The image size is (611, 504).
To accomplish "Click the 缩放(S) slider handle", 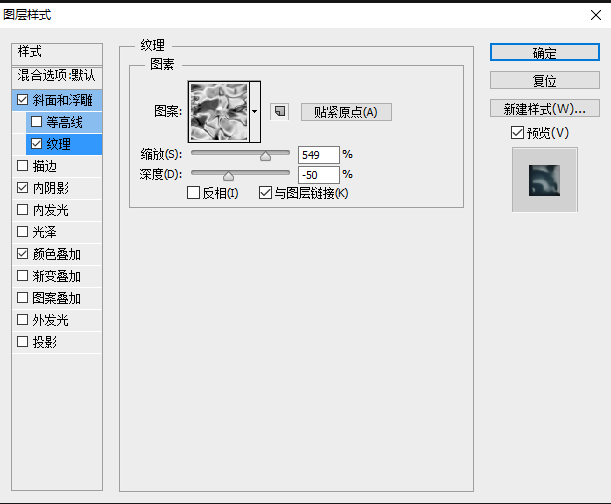I will click(265, 156).
